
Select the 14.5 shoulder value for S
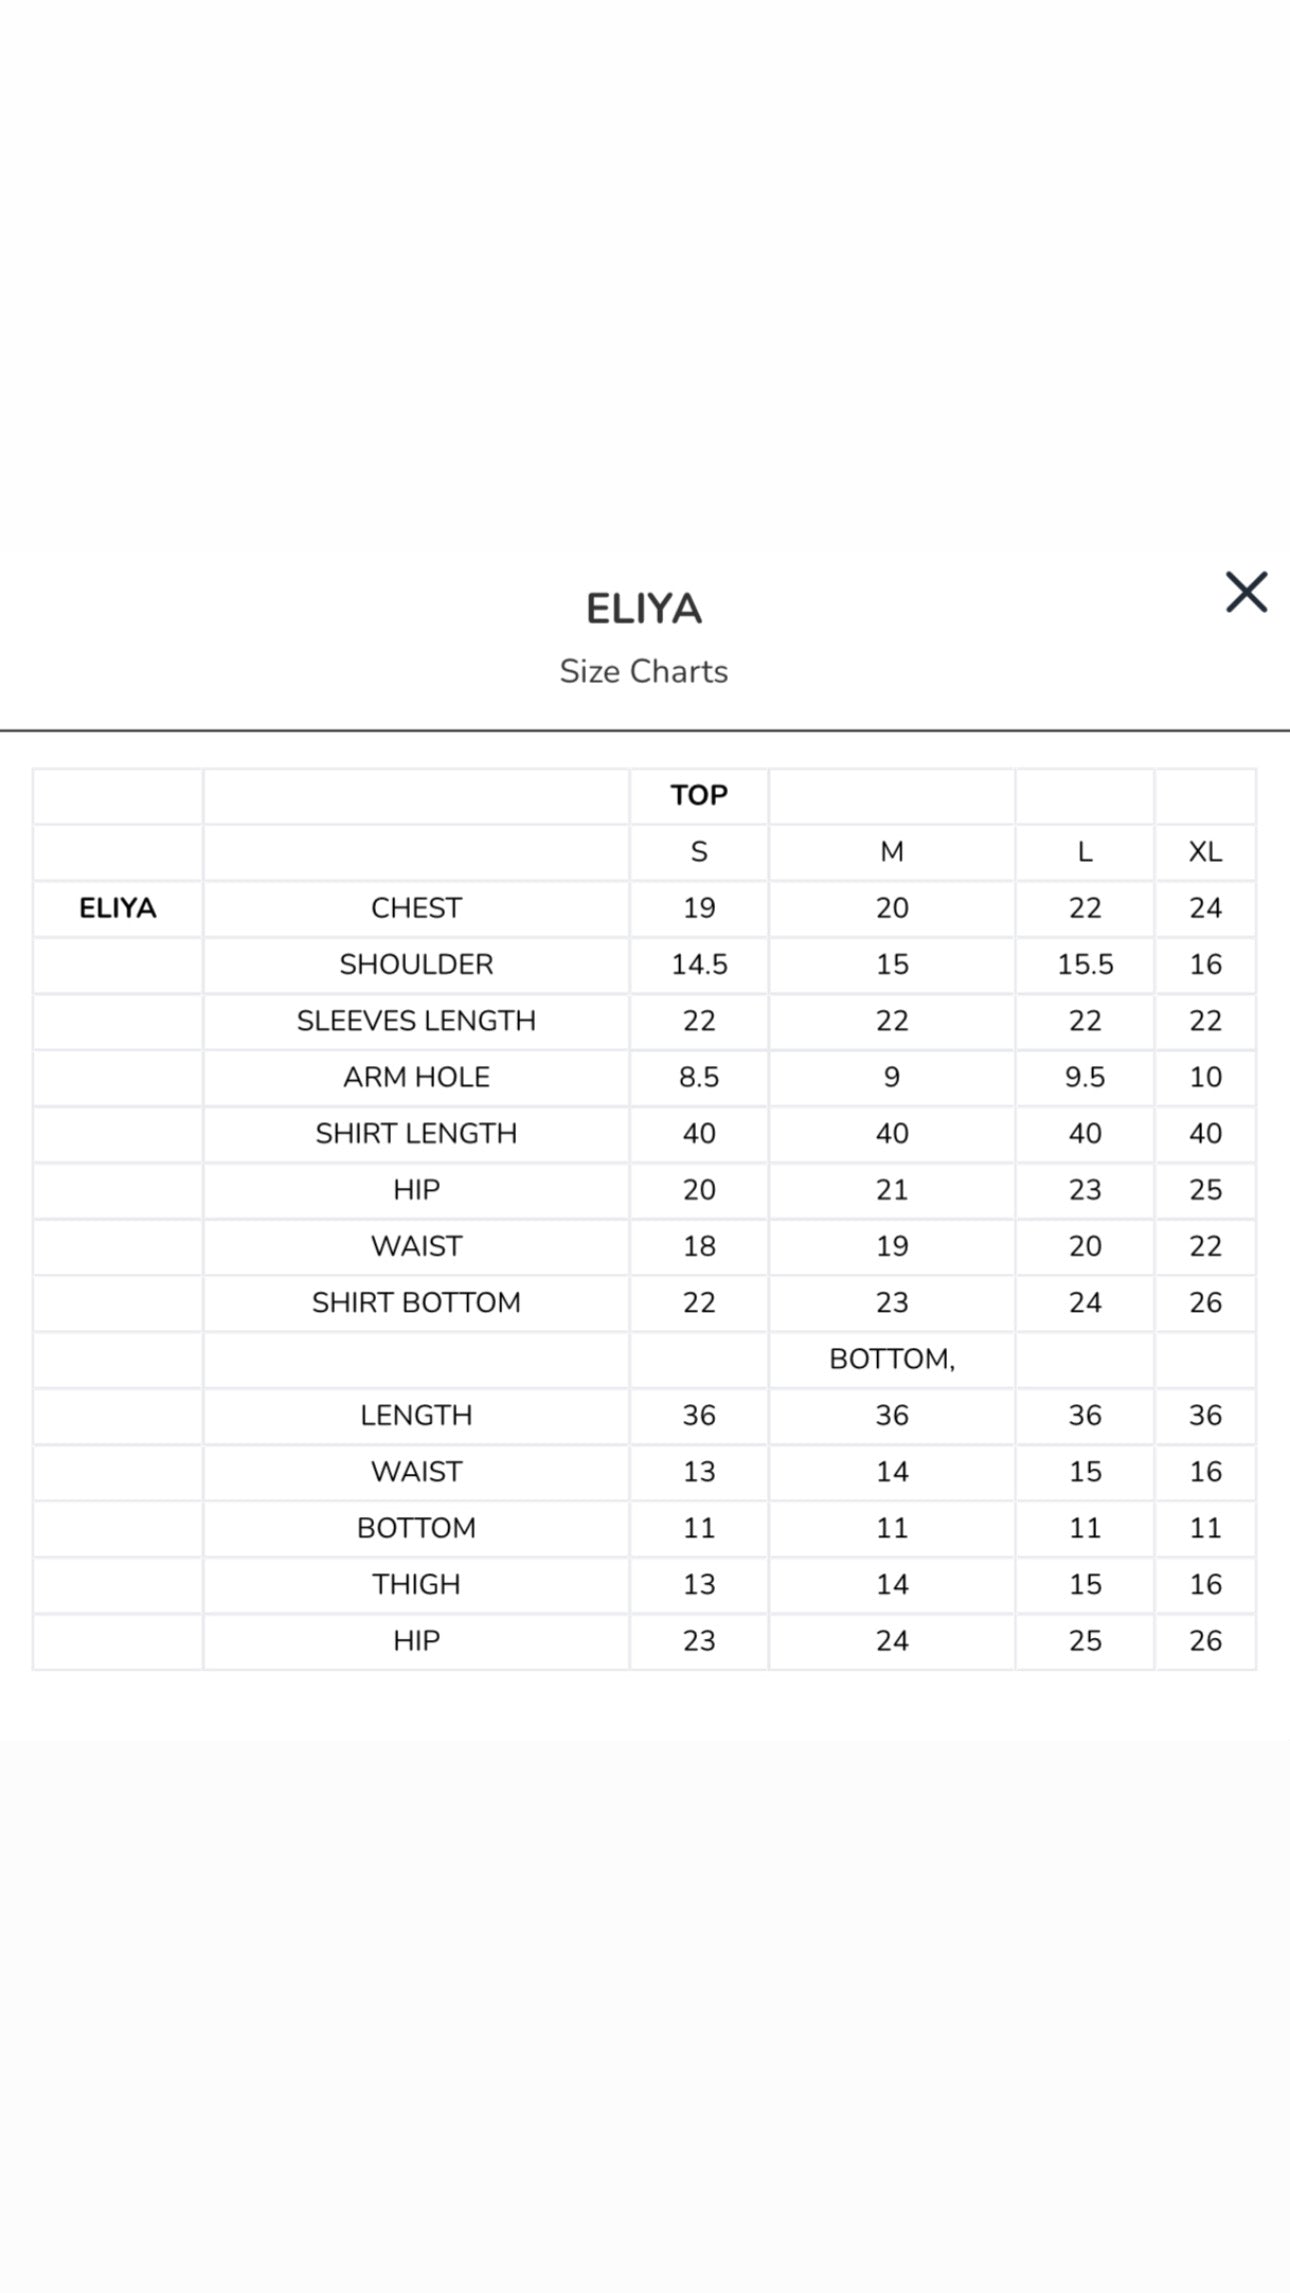pyautogui.click(x=699, y=964)
